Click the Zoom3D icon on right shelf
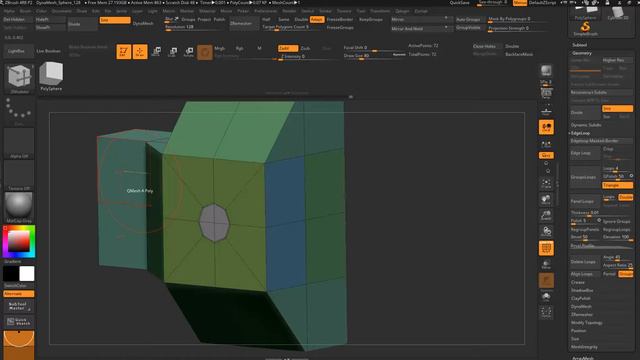The height and width of the screenshot is (360, 640). click(x=546, y=216)
